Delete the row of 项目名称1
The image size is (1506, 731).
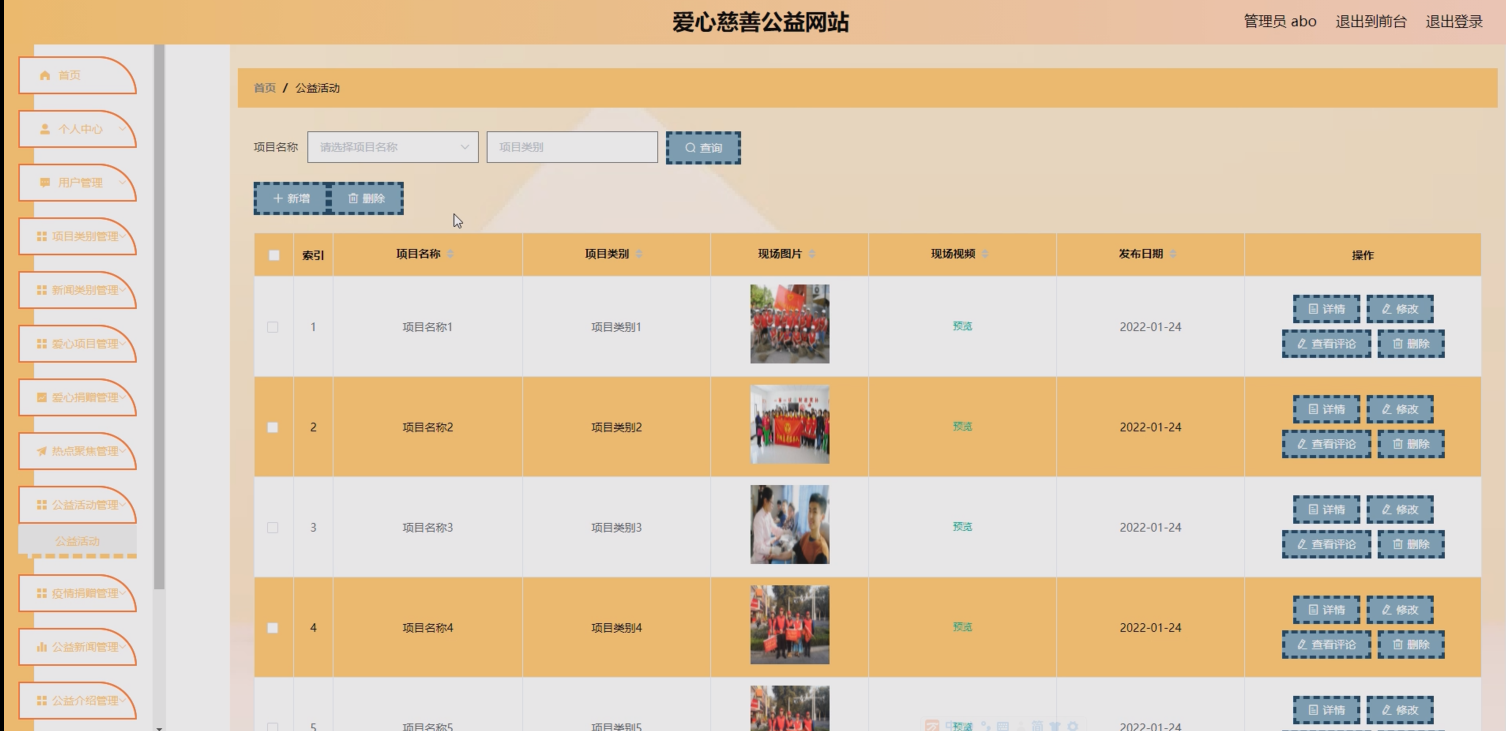click(1411, 344)
